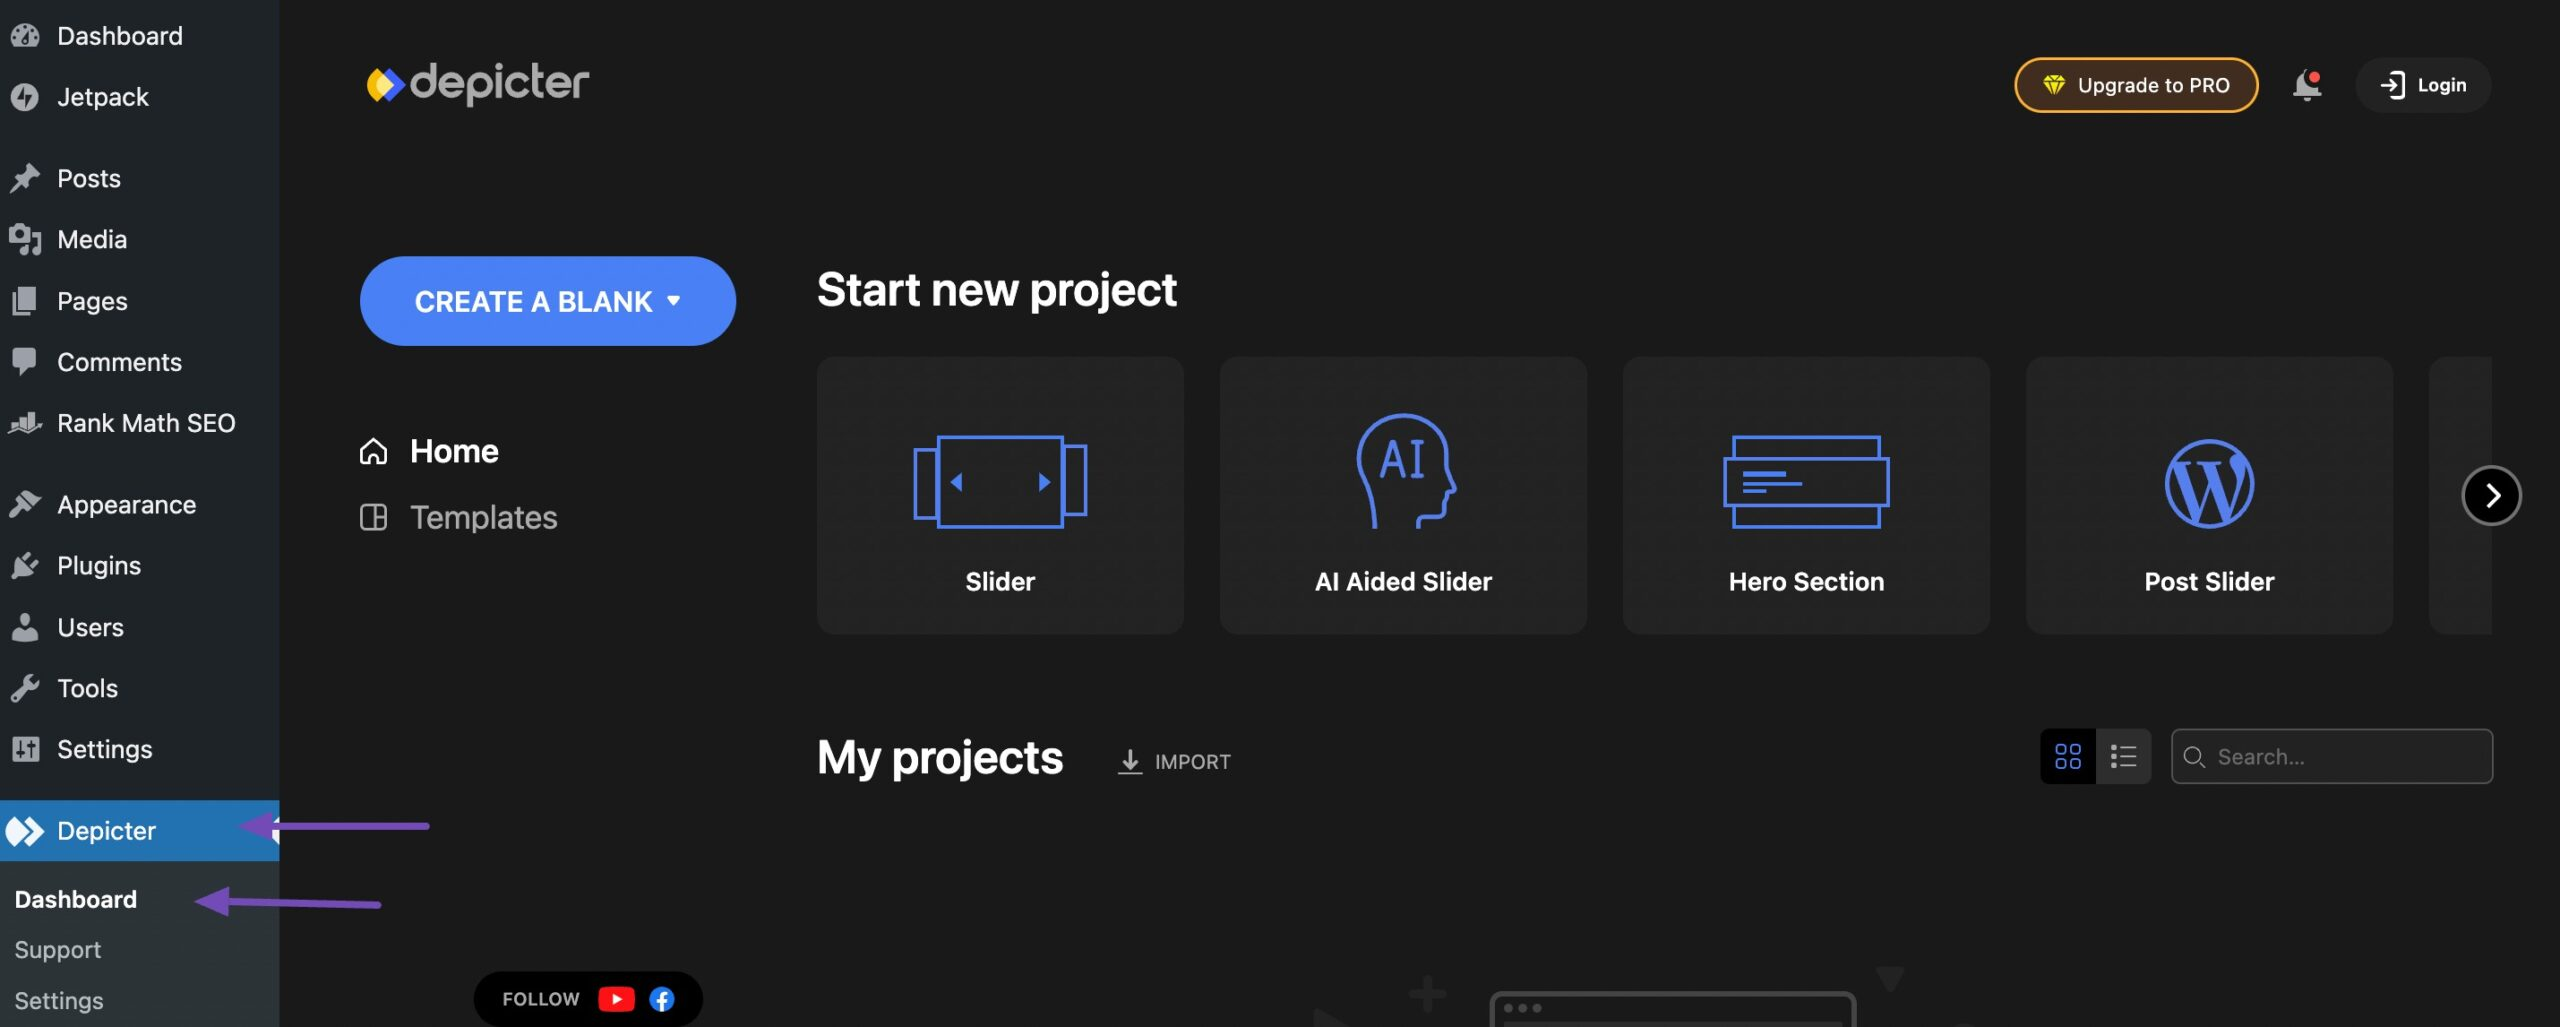Screen dimensions: 2560x1027
Task: Open the Templates section
Action: point(483,517)
